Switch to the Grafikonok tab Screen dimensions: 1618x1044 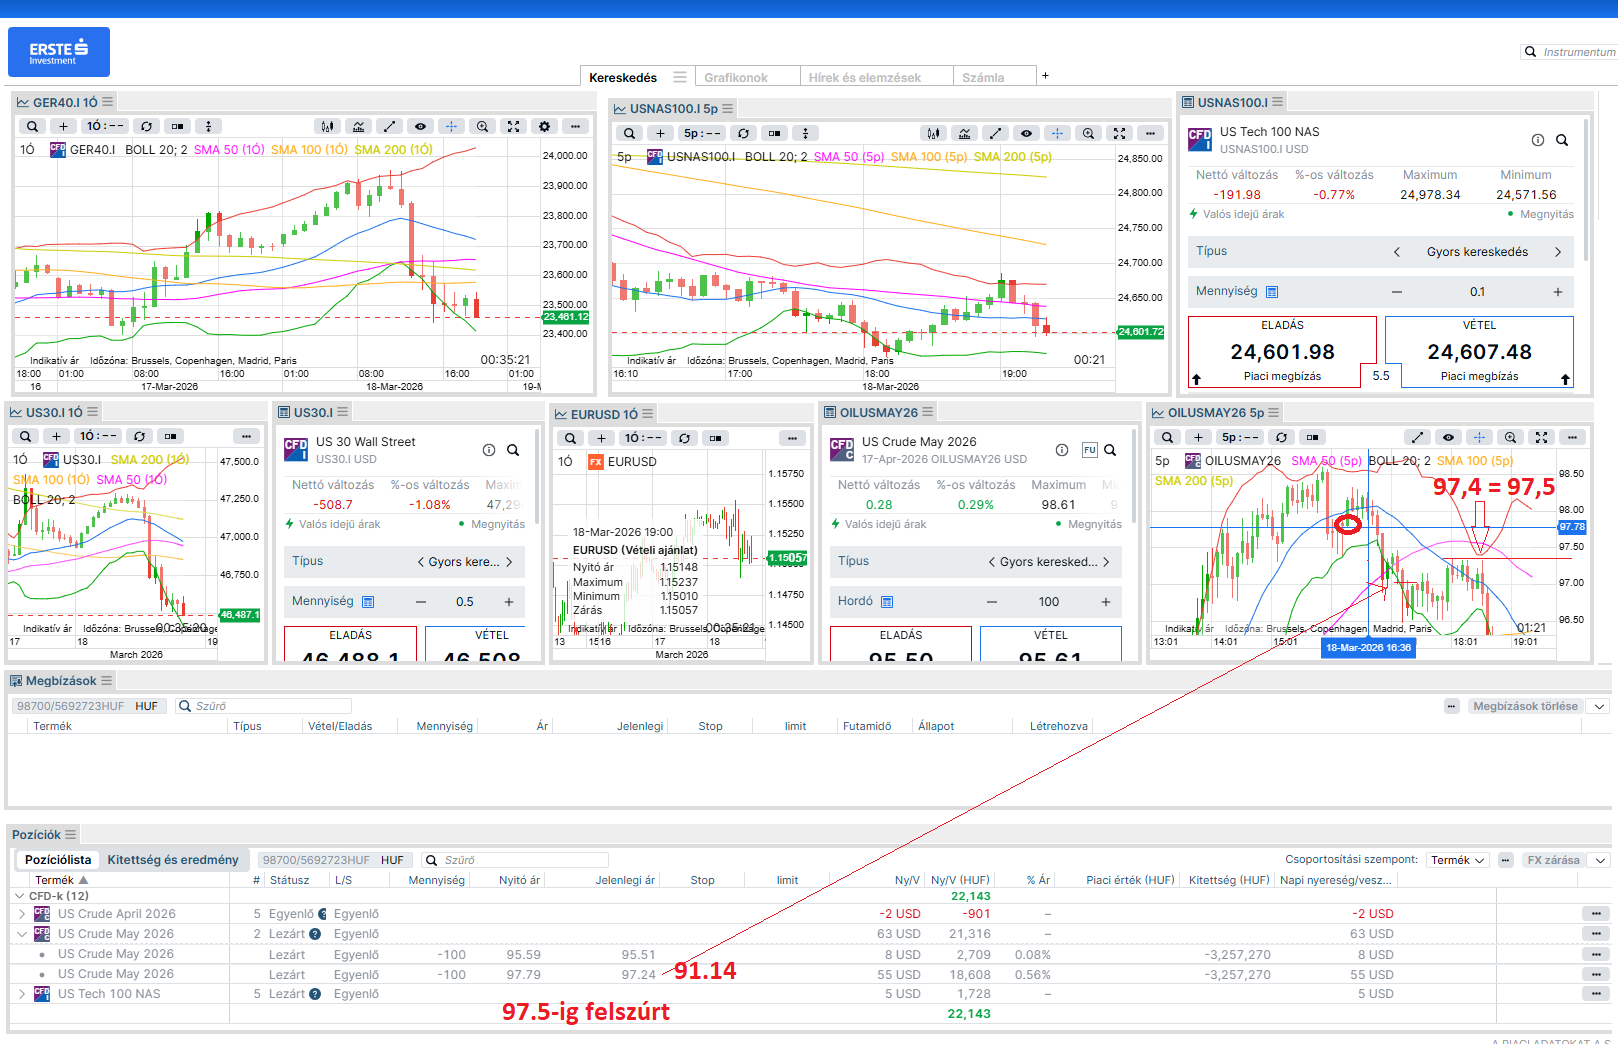click(x=736, y=77)
